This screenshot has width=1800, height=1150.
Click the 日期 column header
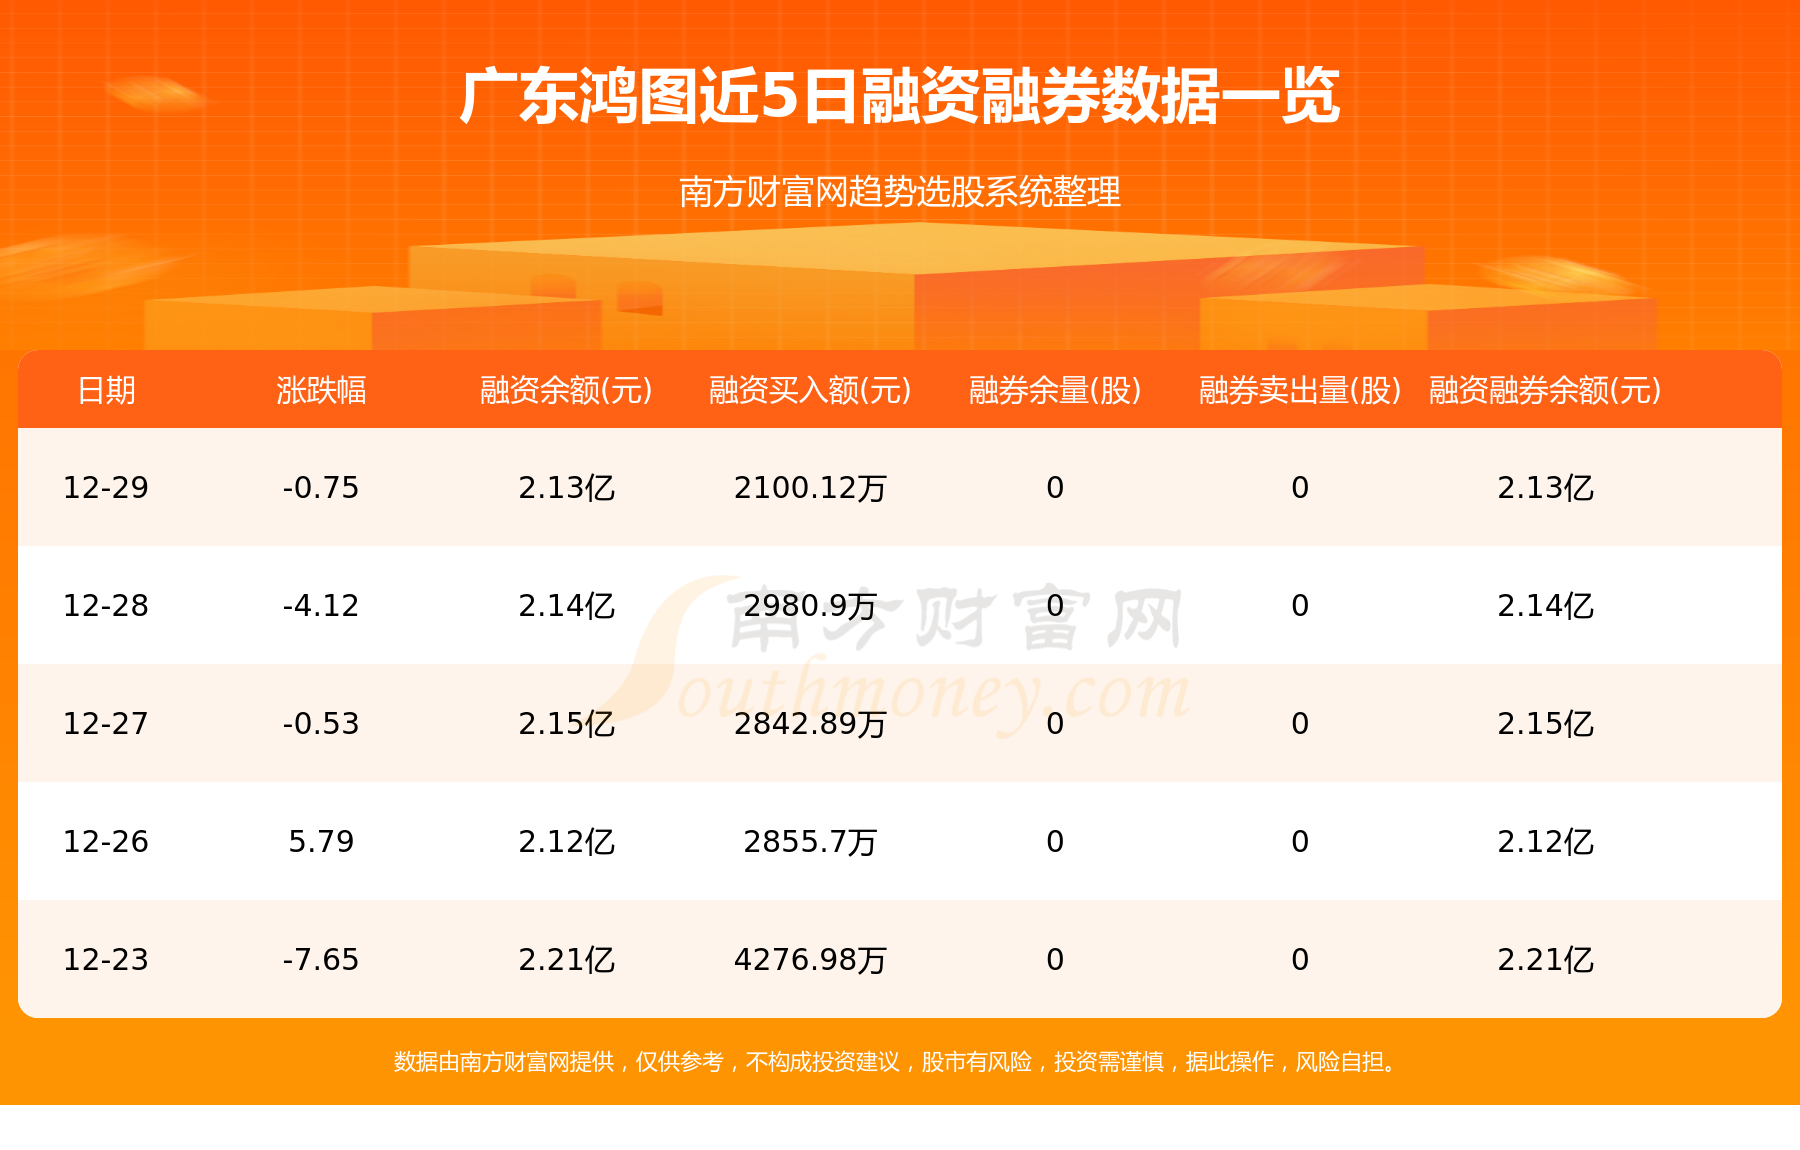(106, 390)
